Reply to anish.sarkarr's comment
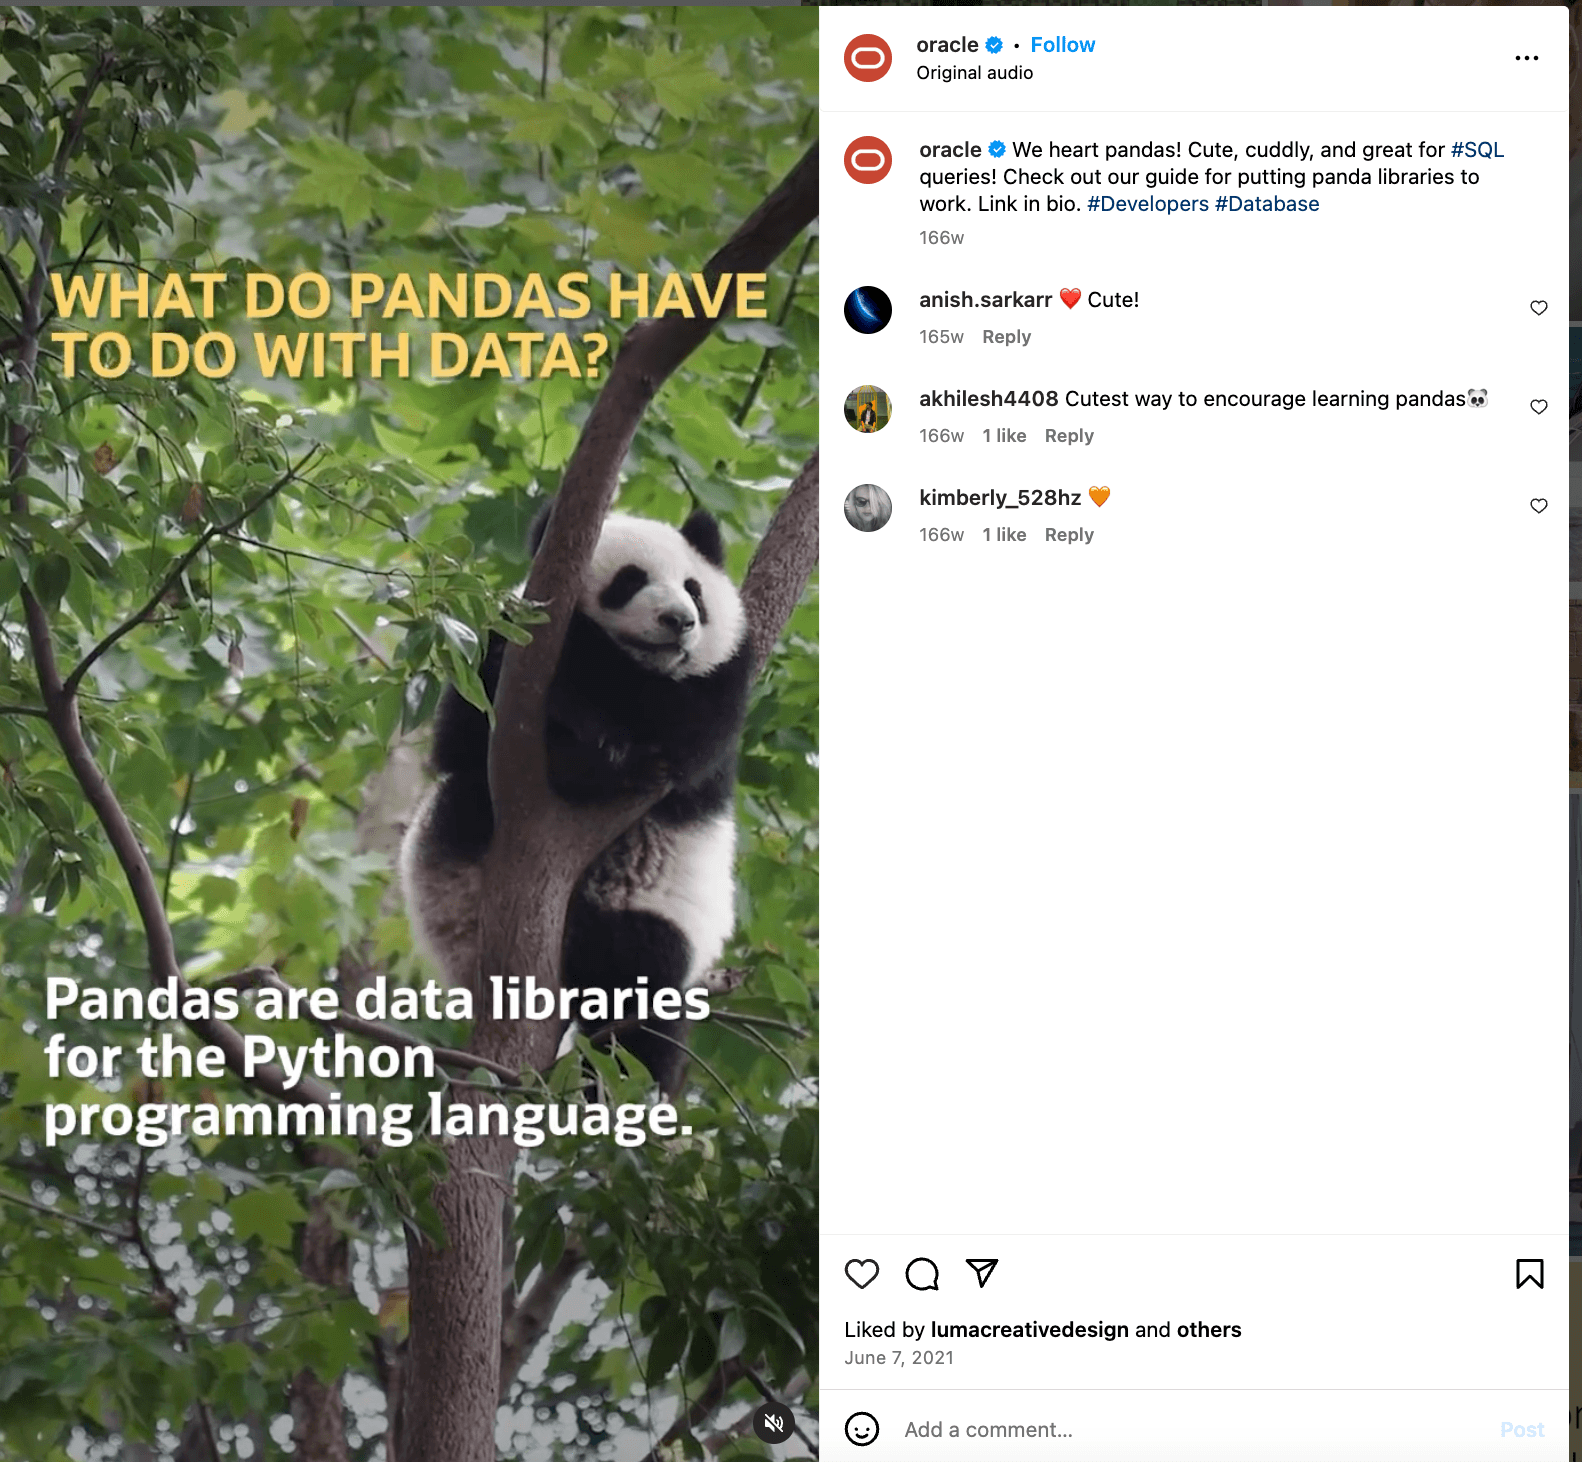The height and width of the screenshot is (1462, 1582). click(x=1006, y=337)
